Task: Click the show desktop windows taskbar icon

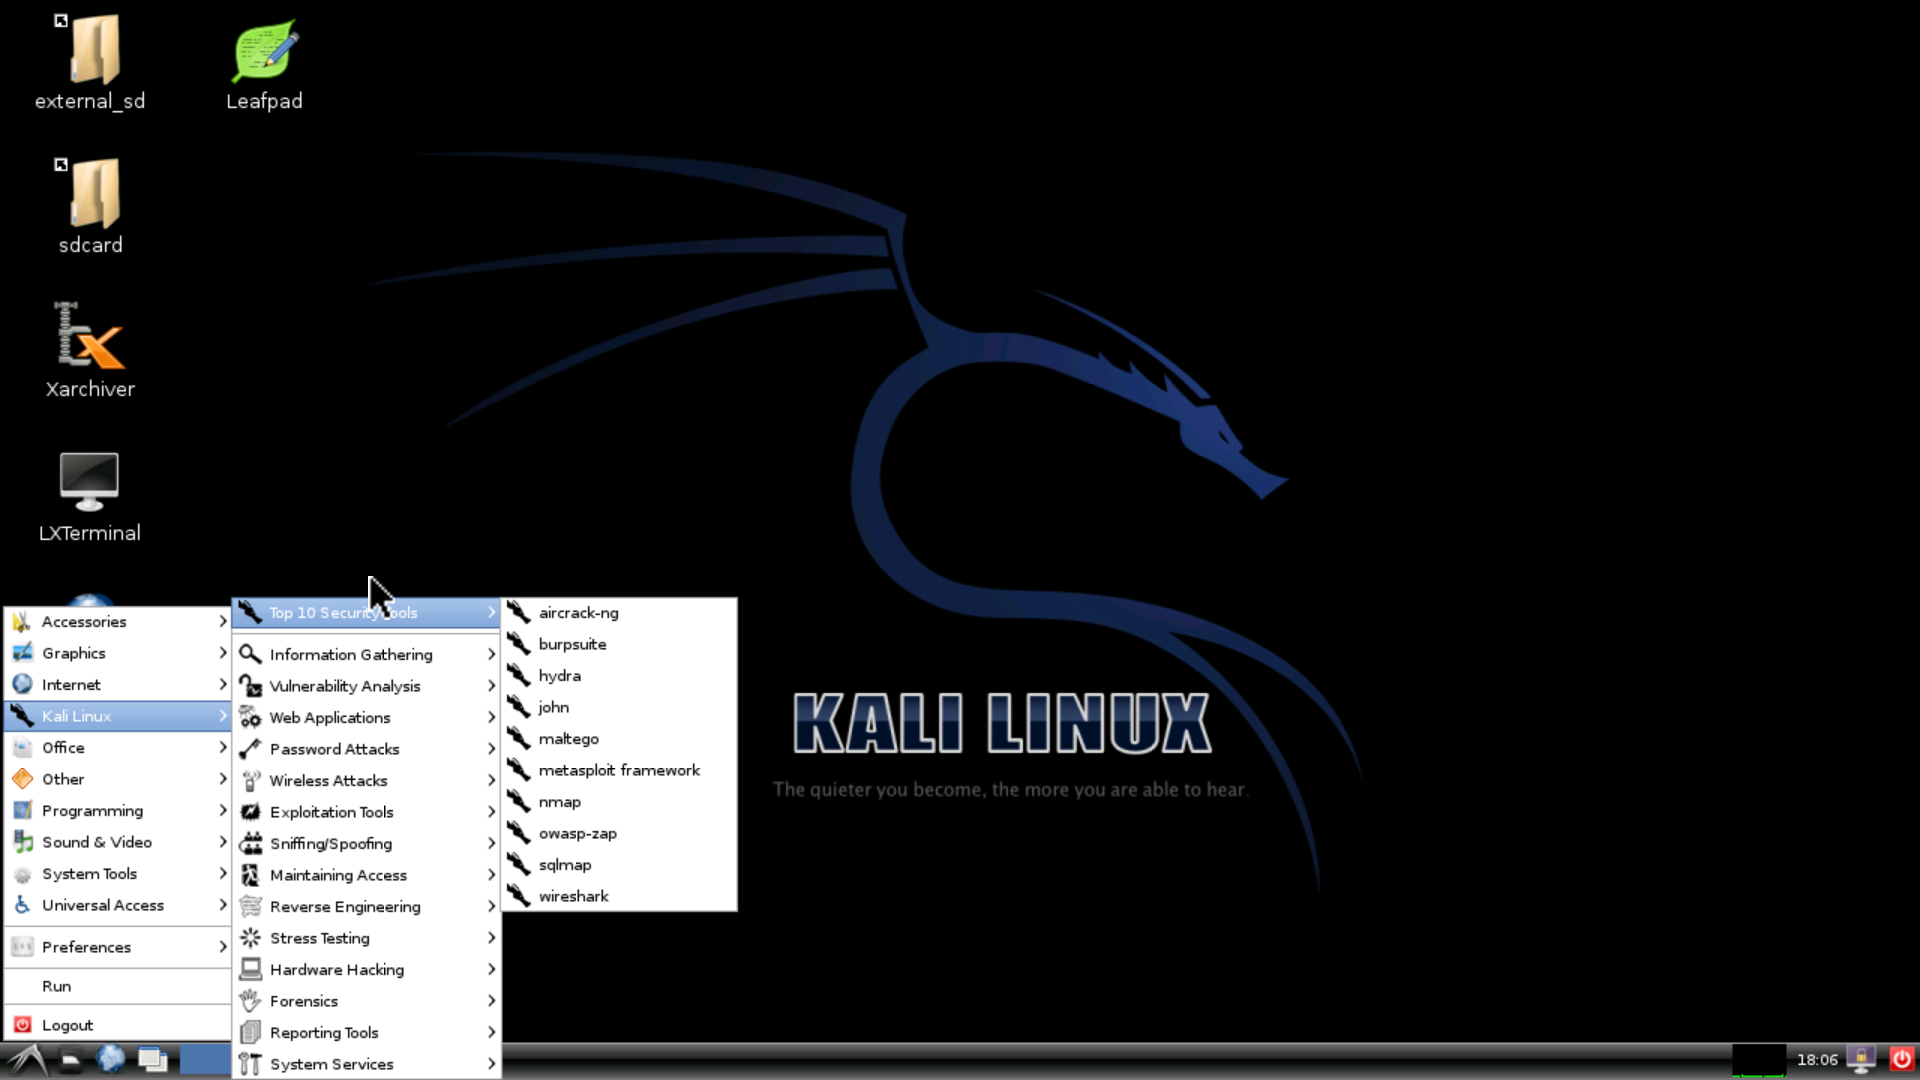Action: click(153, 1060)
